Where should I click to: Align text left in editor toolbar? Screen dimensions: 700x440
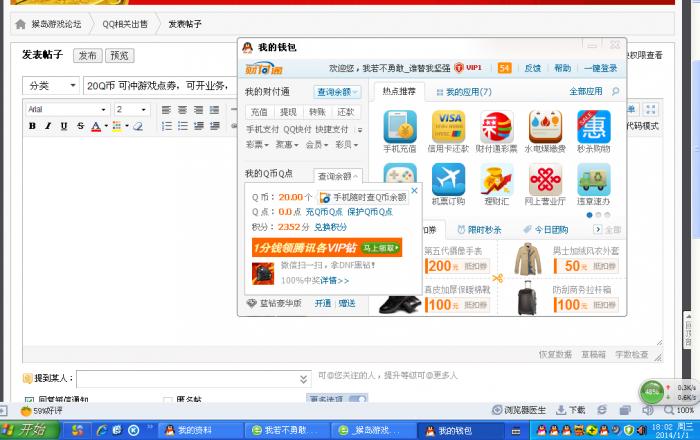click(166, 110)
